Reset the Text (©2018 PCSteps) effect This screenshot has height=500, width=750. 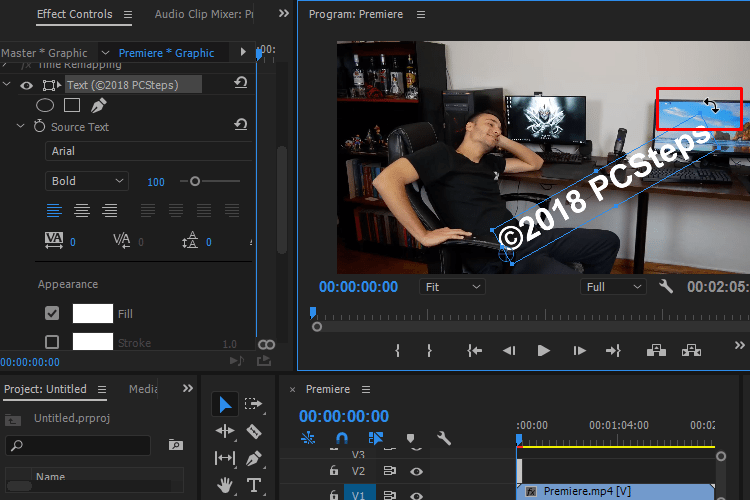241,83
